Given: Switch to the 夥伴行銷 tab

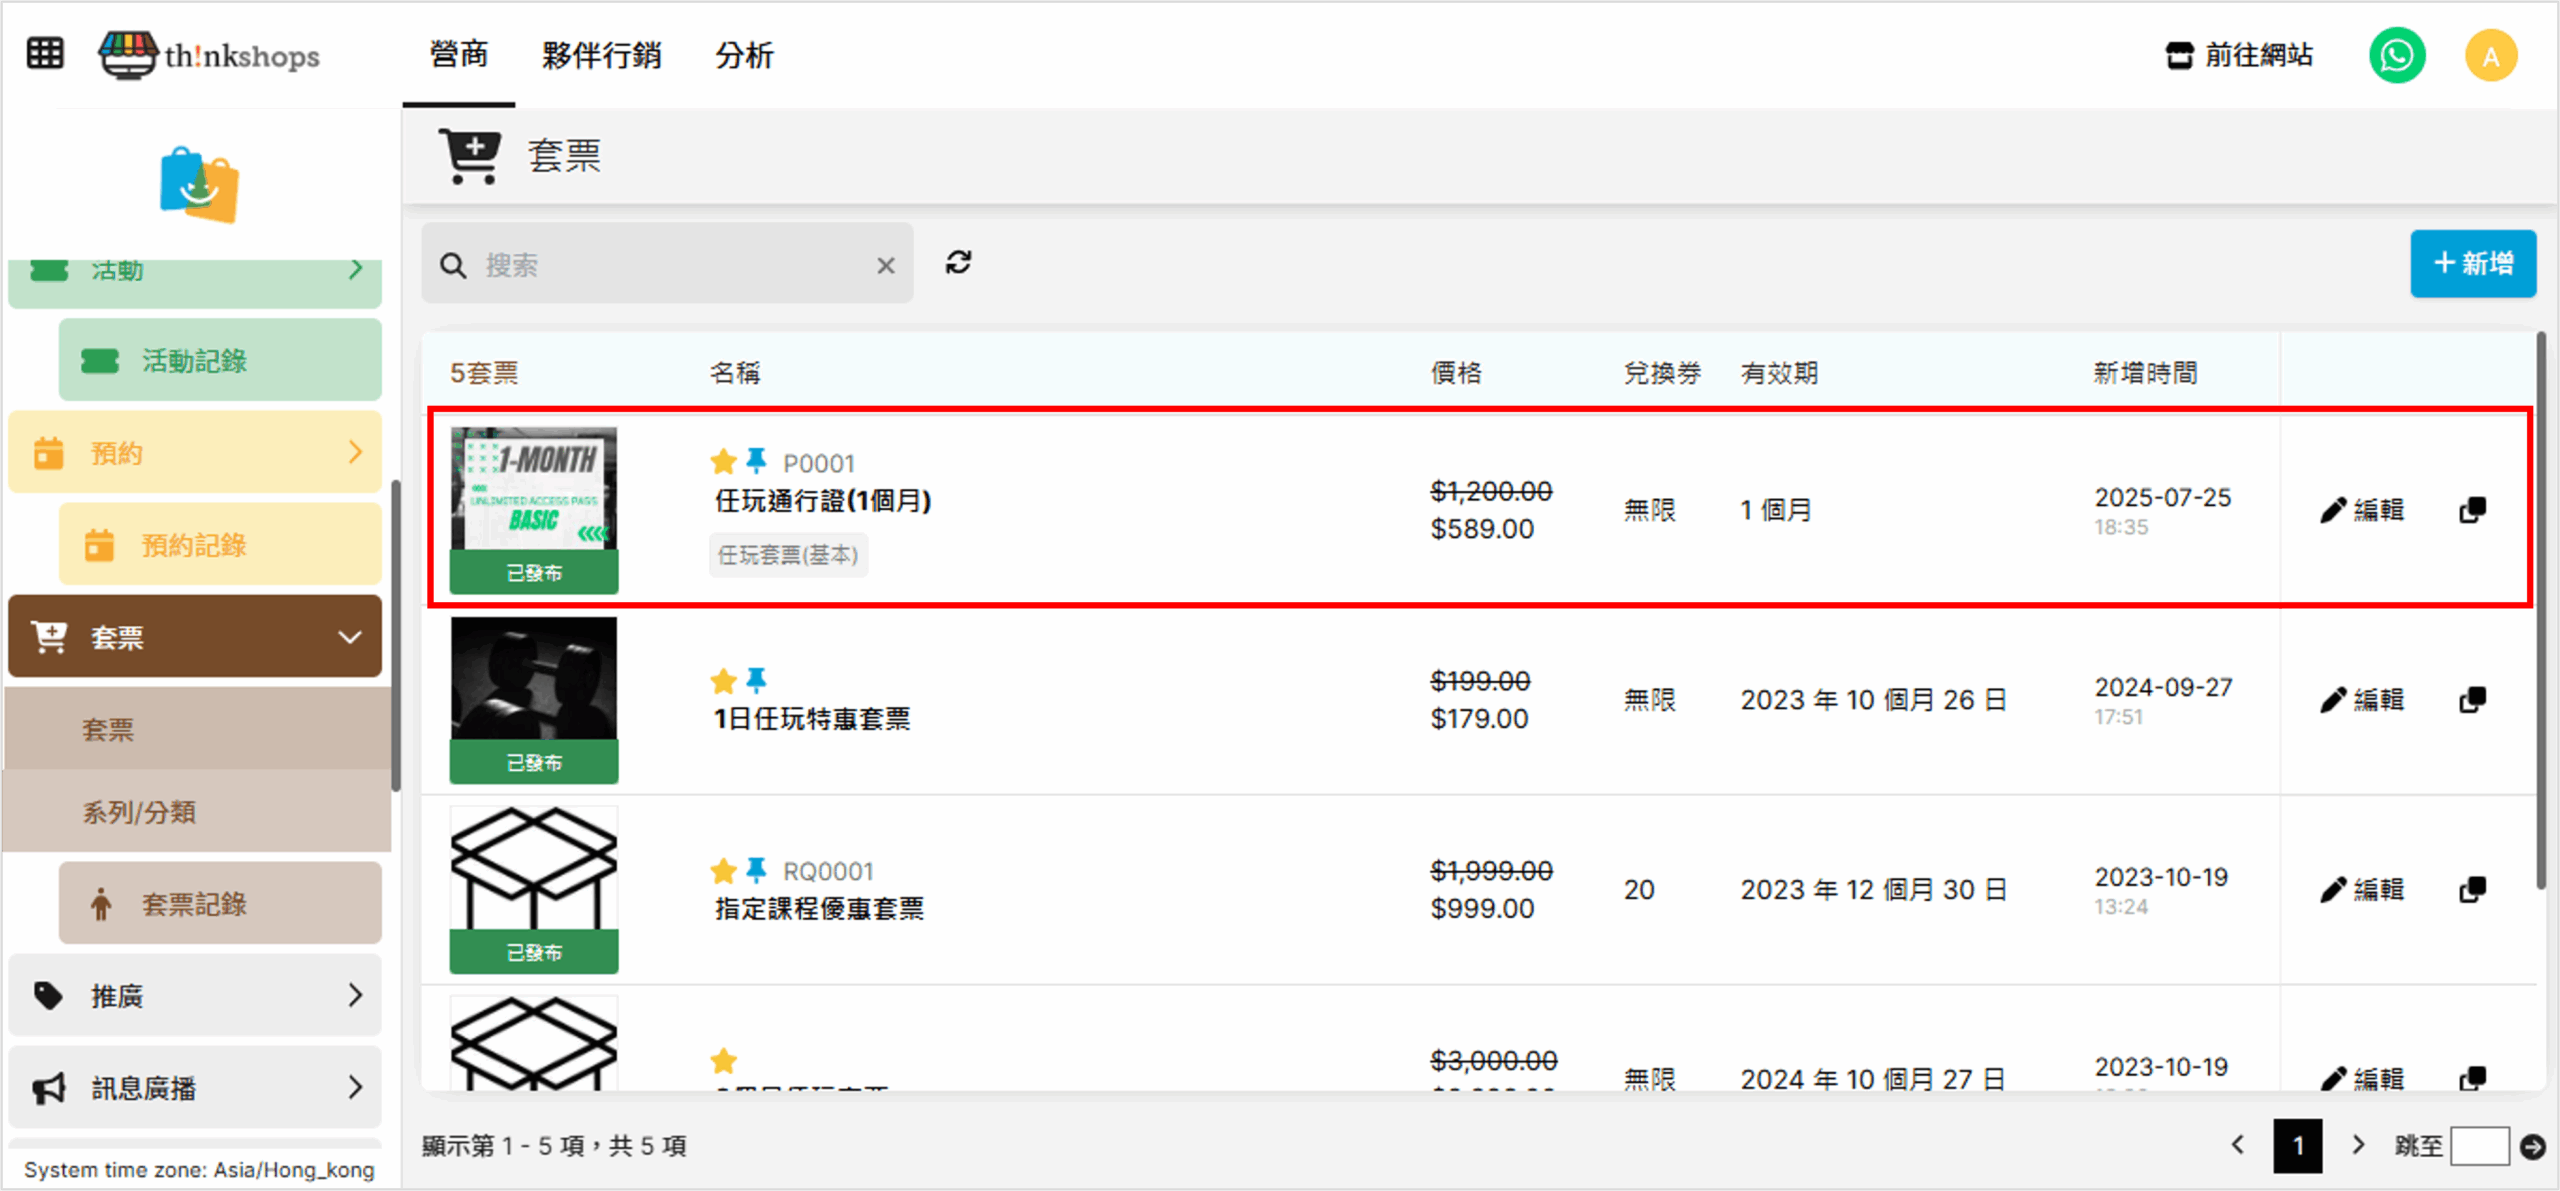Looking at the screenshot, I should tap(601, 55).
